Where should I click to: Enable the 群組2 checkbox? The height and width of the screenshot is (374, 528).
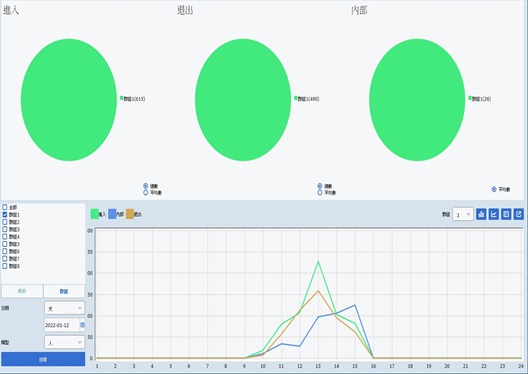5,222
